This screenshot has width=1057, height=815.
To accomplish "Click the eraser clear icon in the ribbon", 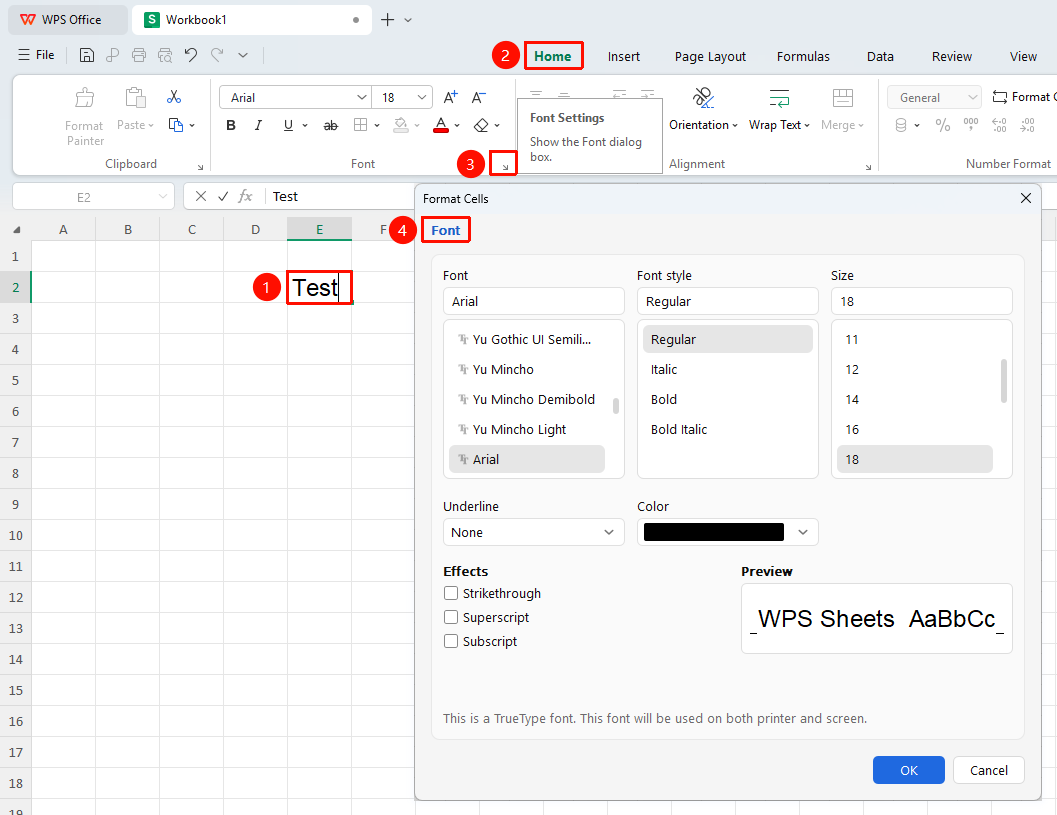I will click(481, 125).
